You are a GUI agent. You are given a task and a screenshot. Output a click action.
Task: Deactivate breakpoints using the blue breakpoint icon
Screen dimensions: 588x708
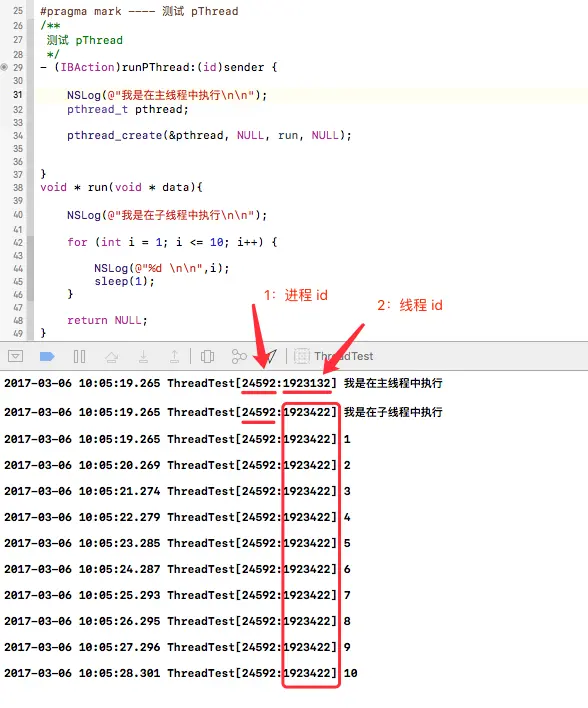[47, 357]
